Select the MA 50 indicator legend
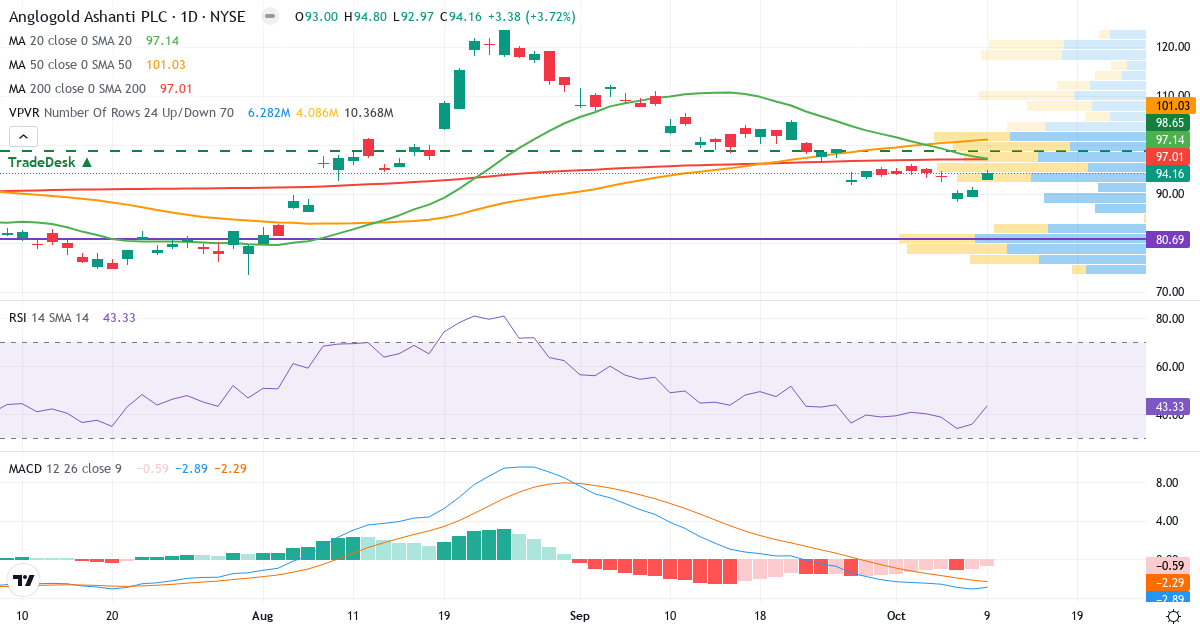1200x630 pixels. pyautogui.click(x=70, y=65)
